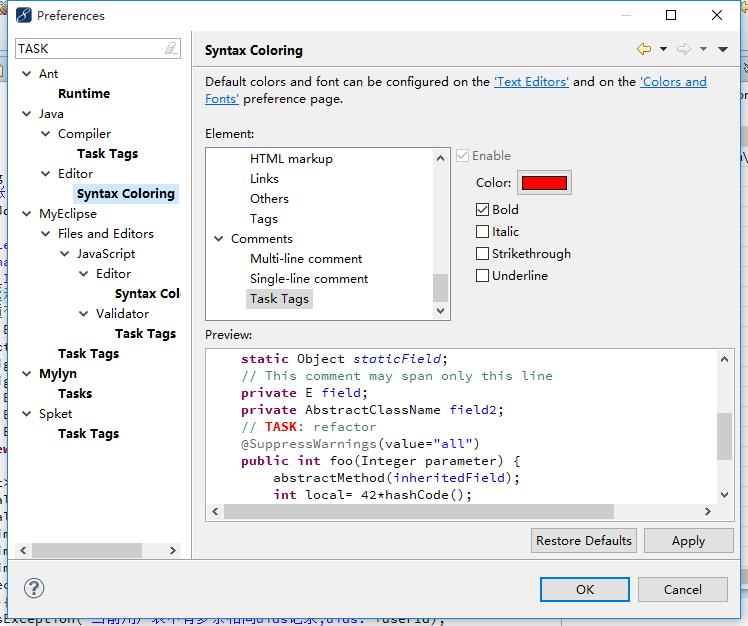
Task: Click the help question mark icon
Action: coord(34,588)
